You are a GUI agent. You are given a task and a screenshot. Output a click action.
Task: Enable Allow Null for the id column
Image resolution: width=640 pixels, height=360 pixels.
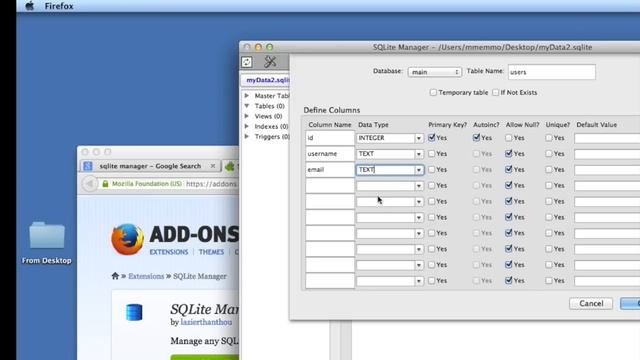(x=509, y=138)
